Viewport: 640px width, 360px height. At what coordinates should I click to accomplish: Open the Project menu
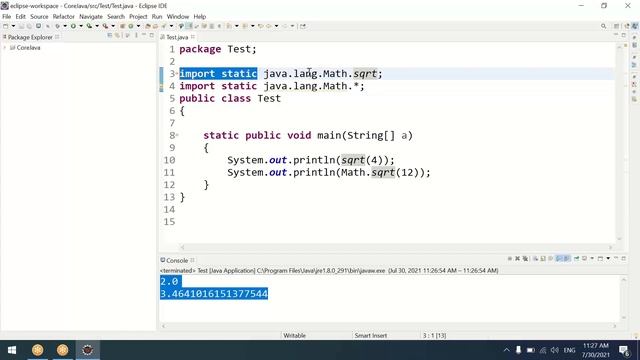(138, 17)
